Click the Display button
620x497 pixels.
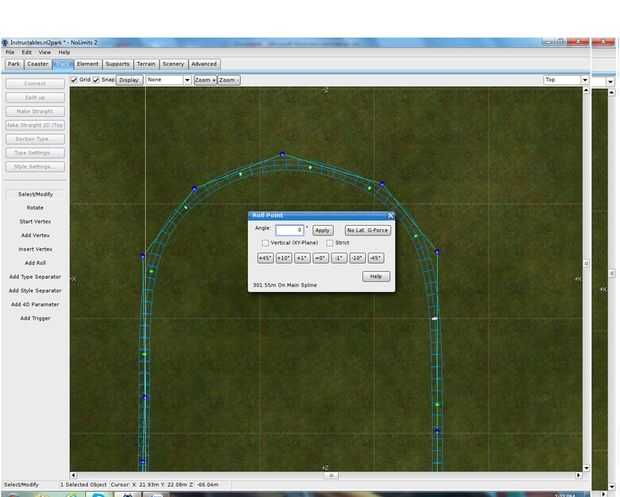pos(129,80)
